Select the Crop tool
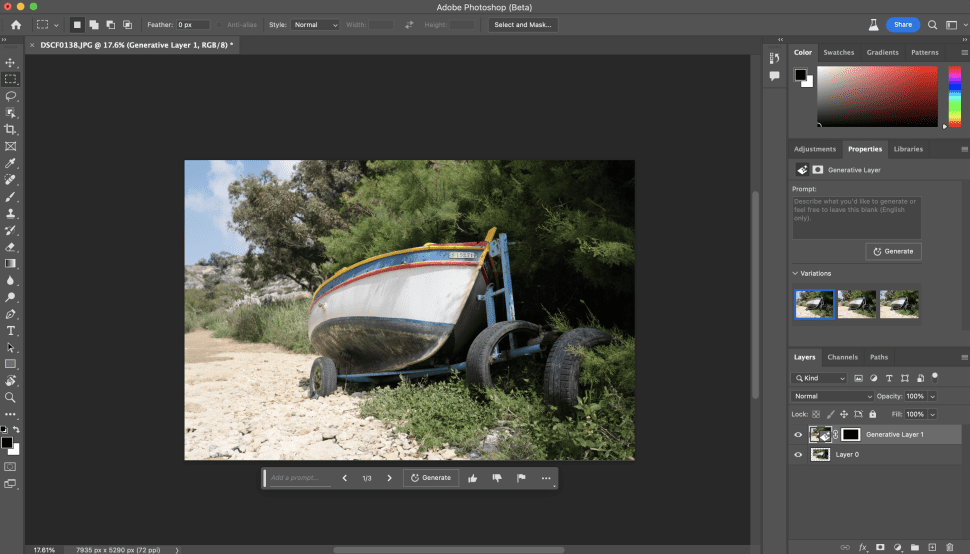The height and width of the screenshot is (554, 970). [11, 129]
